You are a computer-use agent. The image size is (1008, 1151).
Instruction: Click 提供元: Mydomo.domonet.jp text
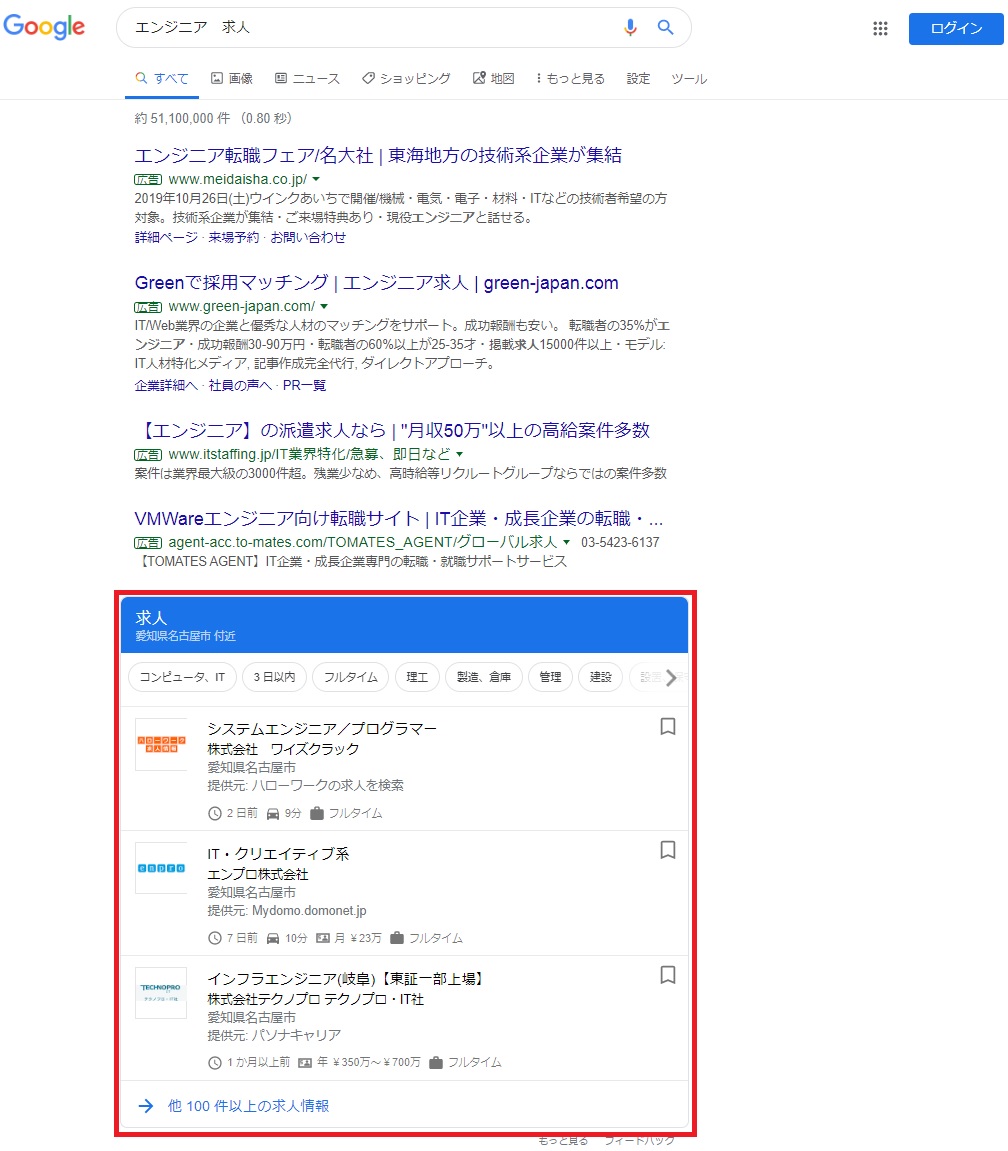coord(287,910)
